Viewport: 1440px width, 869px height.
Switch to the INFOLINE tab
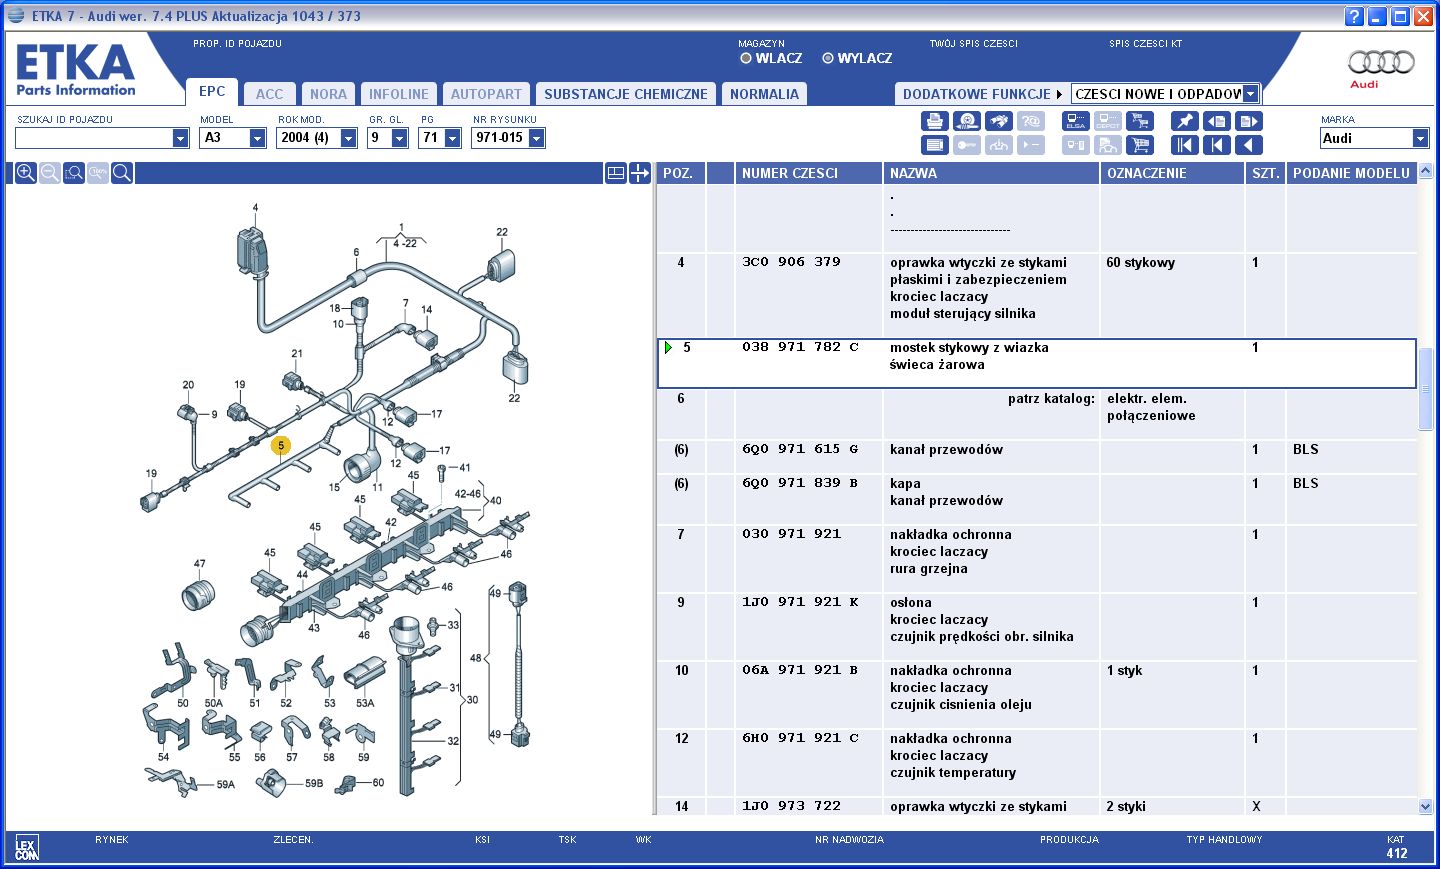pyautogui.click(x=398, y=94)
